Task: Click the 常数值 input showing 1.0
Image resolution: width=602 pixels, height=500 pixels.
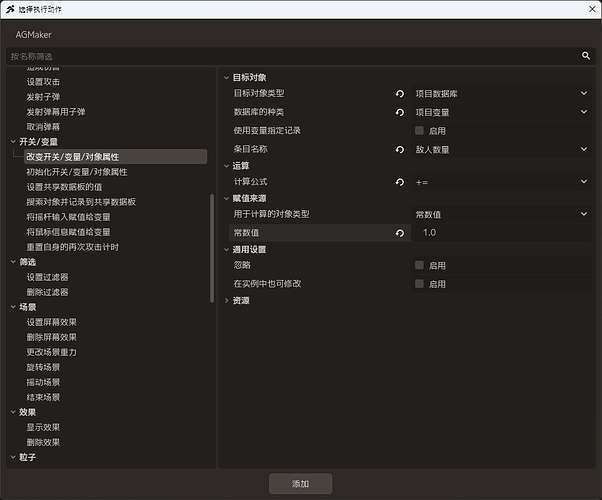Action: click(x=501, y=233)
